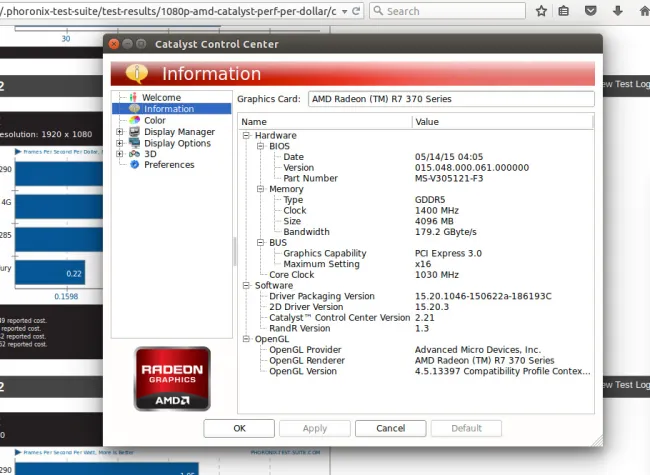Click the Preferences icon in tree
Screen dimensions: 650x475
point(134,165)
